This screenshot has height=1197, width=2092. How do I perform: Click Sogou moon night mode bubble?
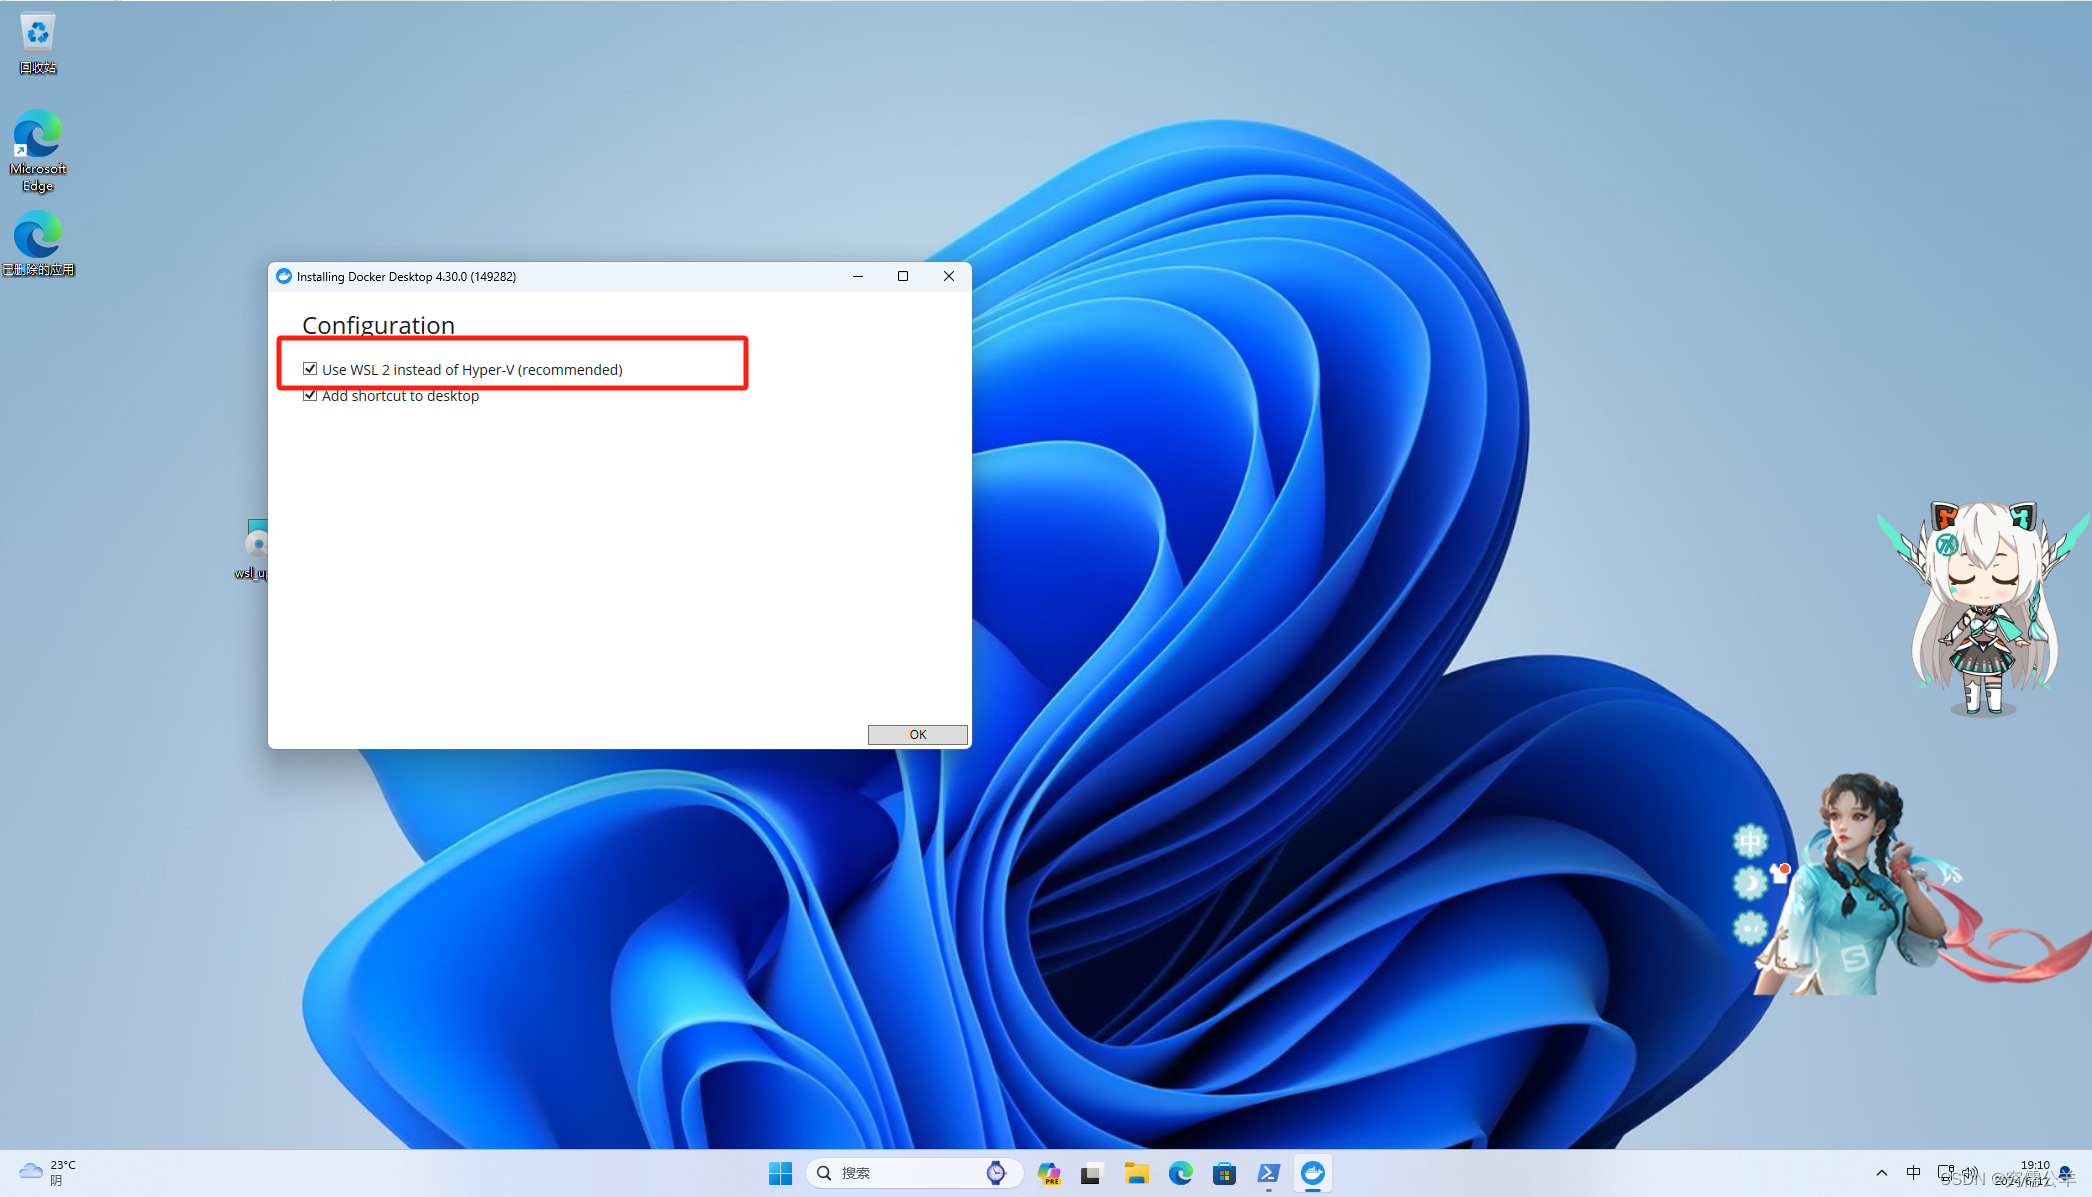pyautogui.click(x=1749, y=883)
